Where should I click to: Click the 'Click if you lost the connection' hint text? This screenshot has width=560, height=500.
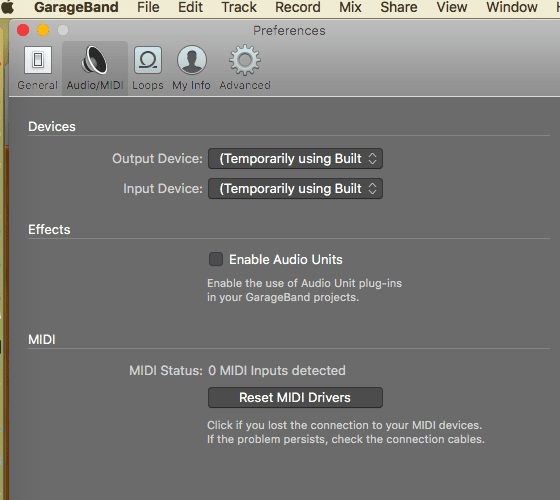(346, 432)
